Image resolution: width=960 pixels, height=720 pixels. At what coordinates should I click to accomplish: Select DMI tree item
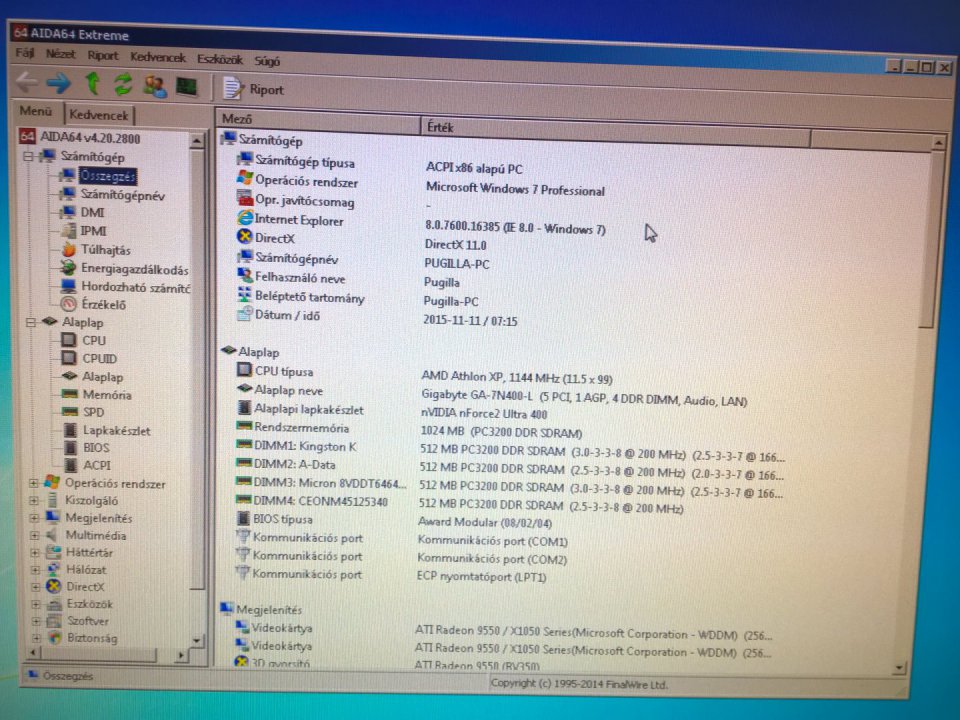point(92,212)
